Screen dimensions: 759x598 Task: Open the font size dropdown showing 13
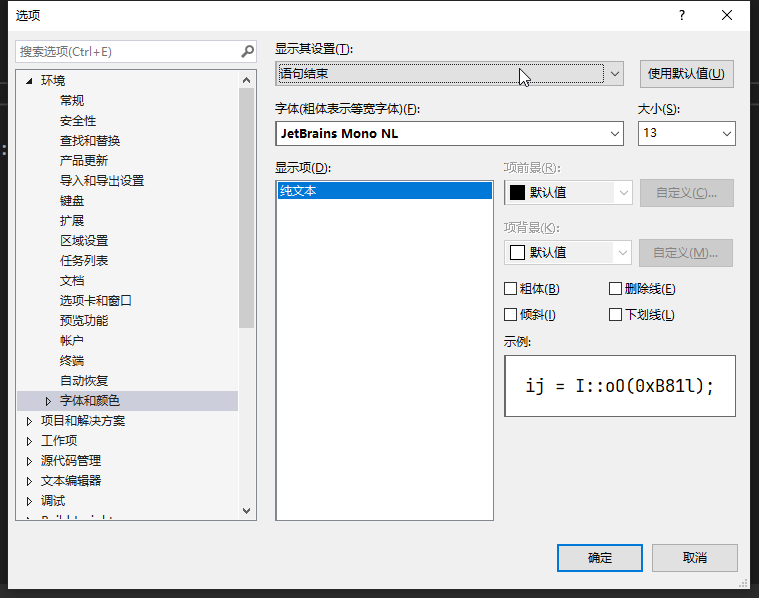coord(726,133)
